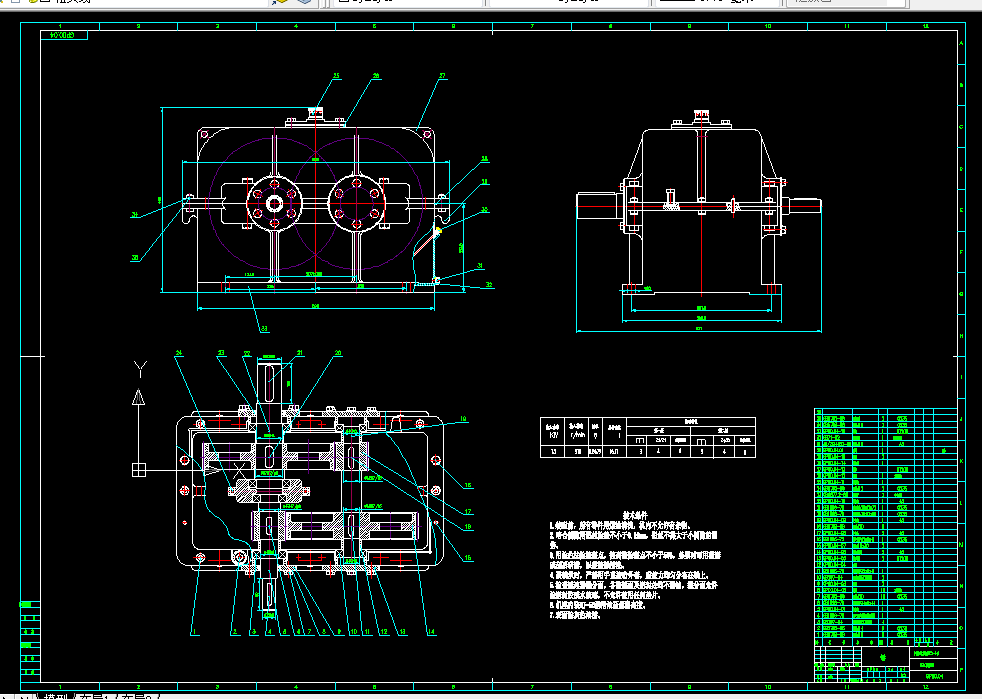Select balloon number 13 under plan view

402,632
